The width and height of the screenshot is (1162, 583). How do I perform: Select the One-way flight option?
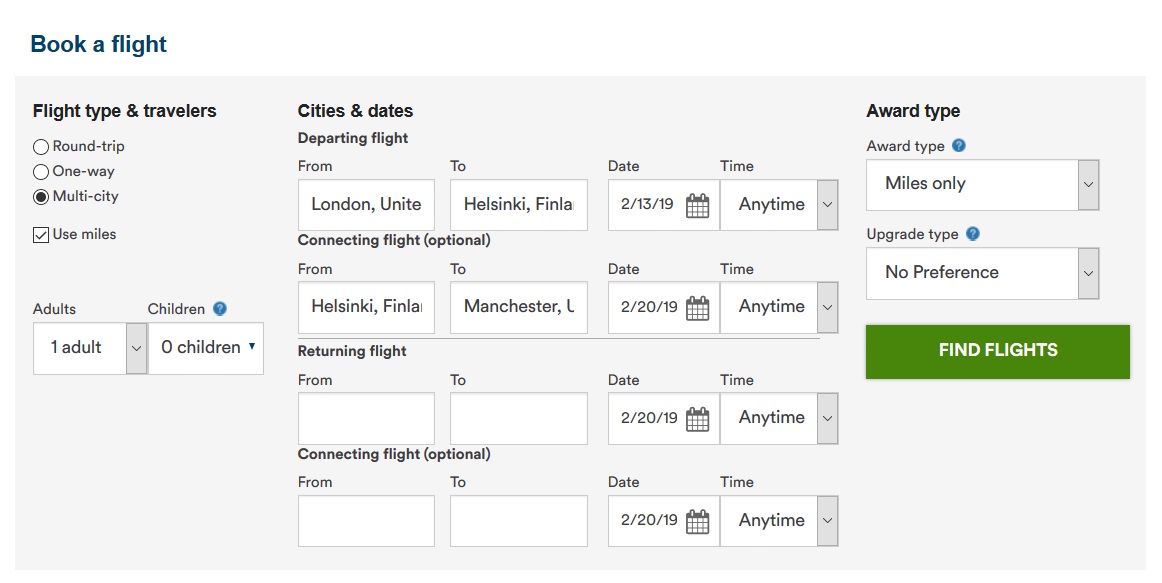coord(41,172)
